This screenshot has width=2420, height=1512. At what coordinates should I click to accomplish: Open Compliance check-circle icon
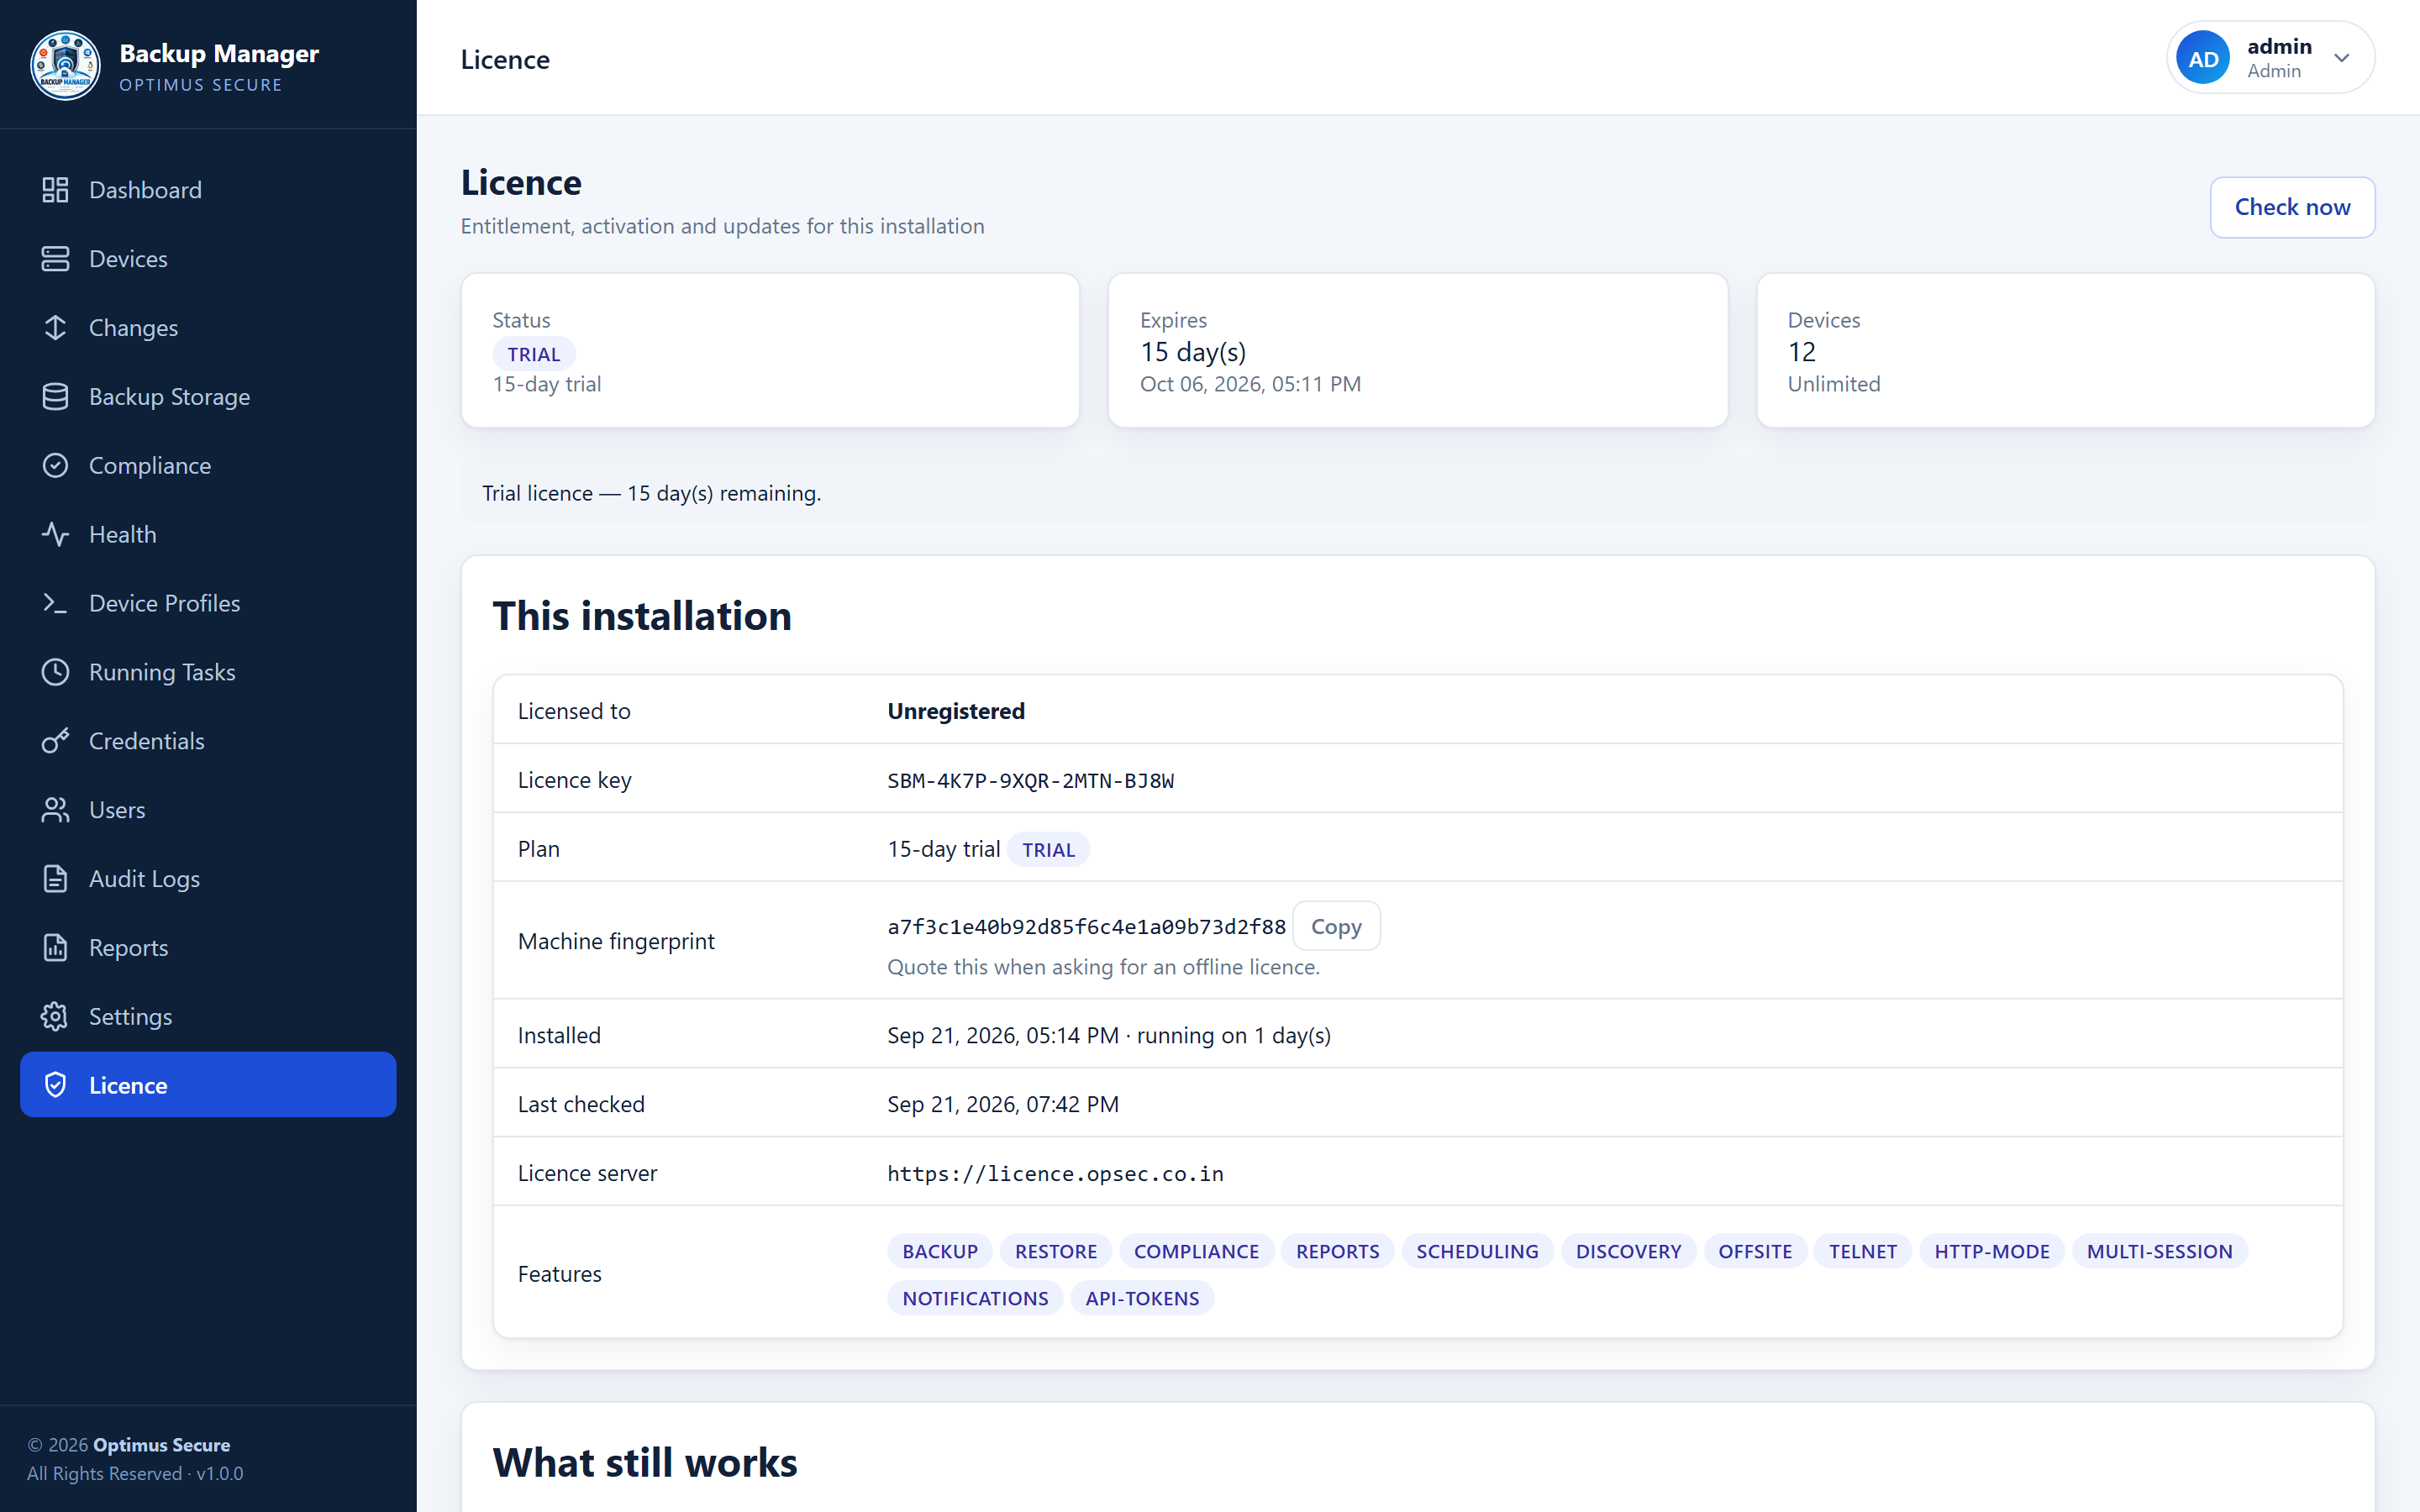pos(55,466)
